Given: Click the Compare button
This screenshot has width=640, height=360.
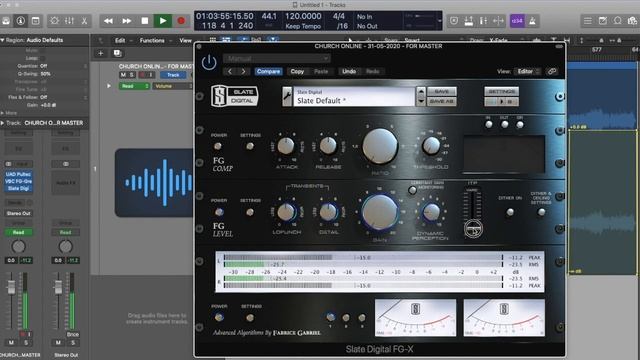Looking at the screenshot, I should coord(268,71).
